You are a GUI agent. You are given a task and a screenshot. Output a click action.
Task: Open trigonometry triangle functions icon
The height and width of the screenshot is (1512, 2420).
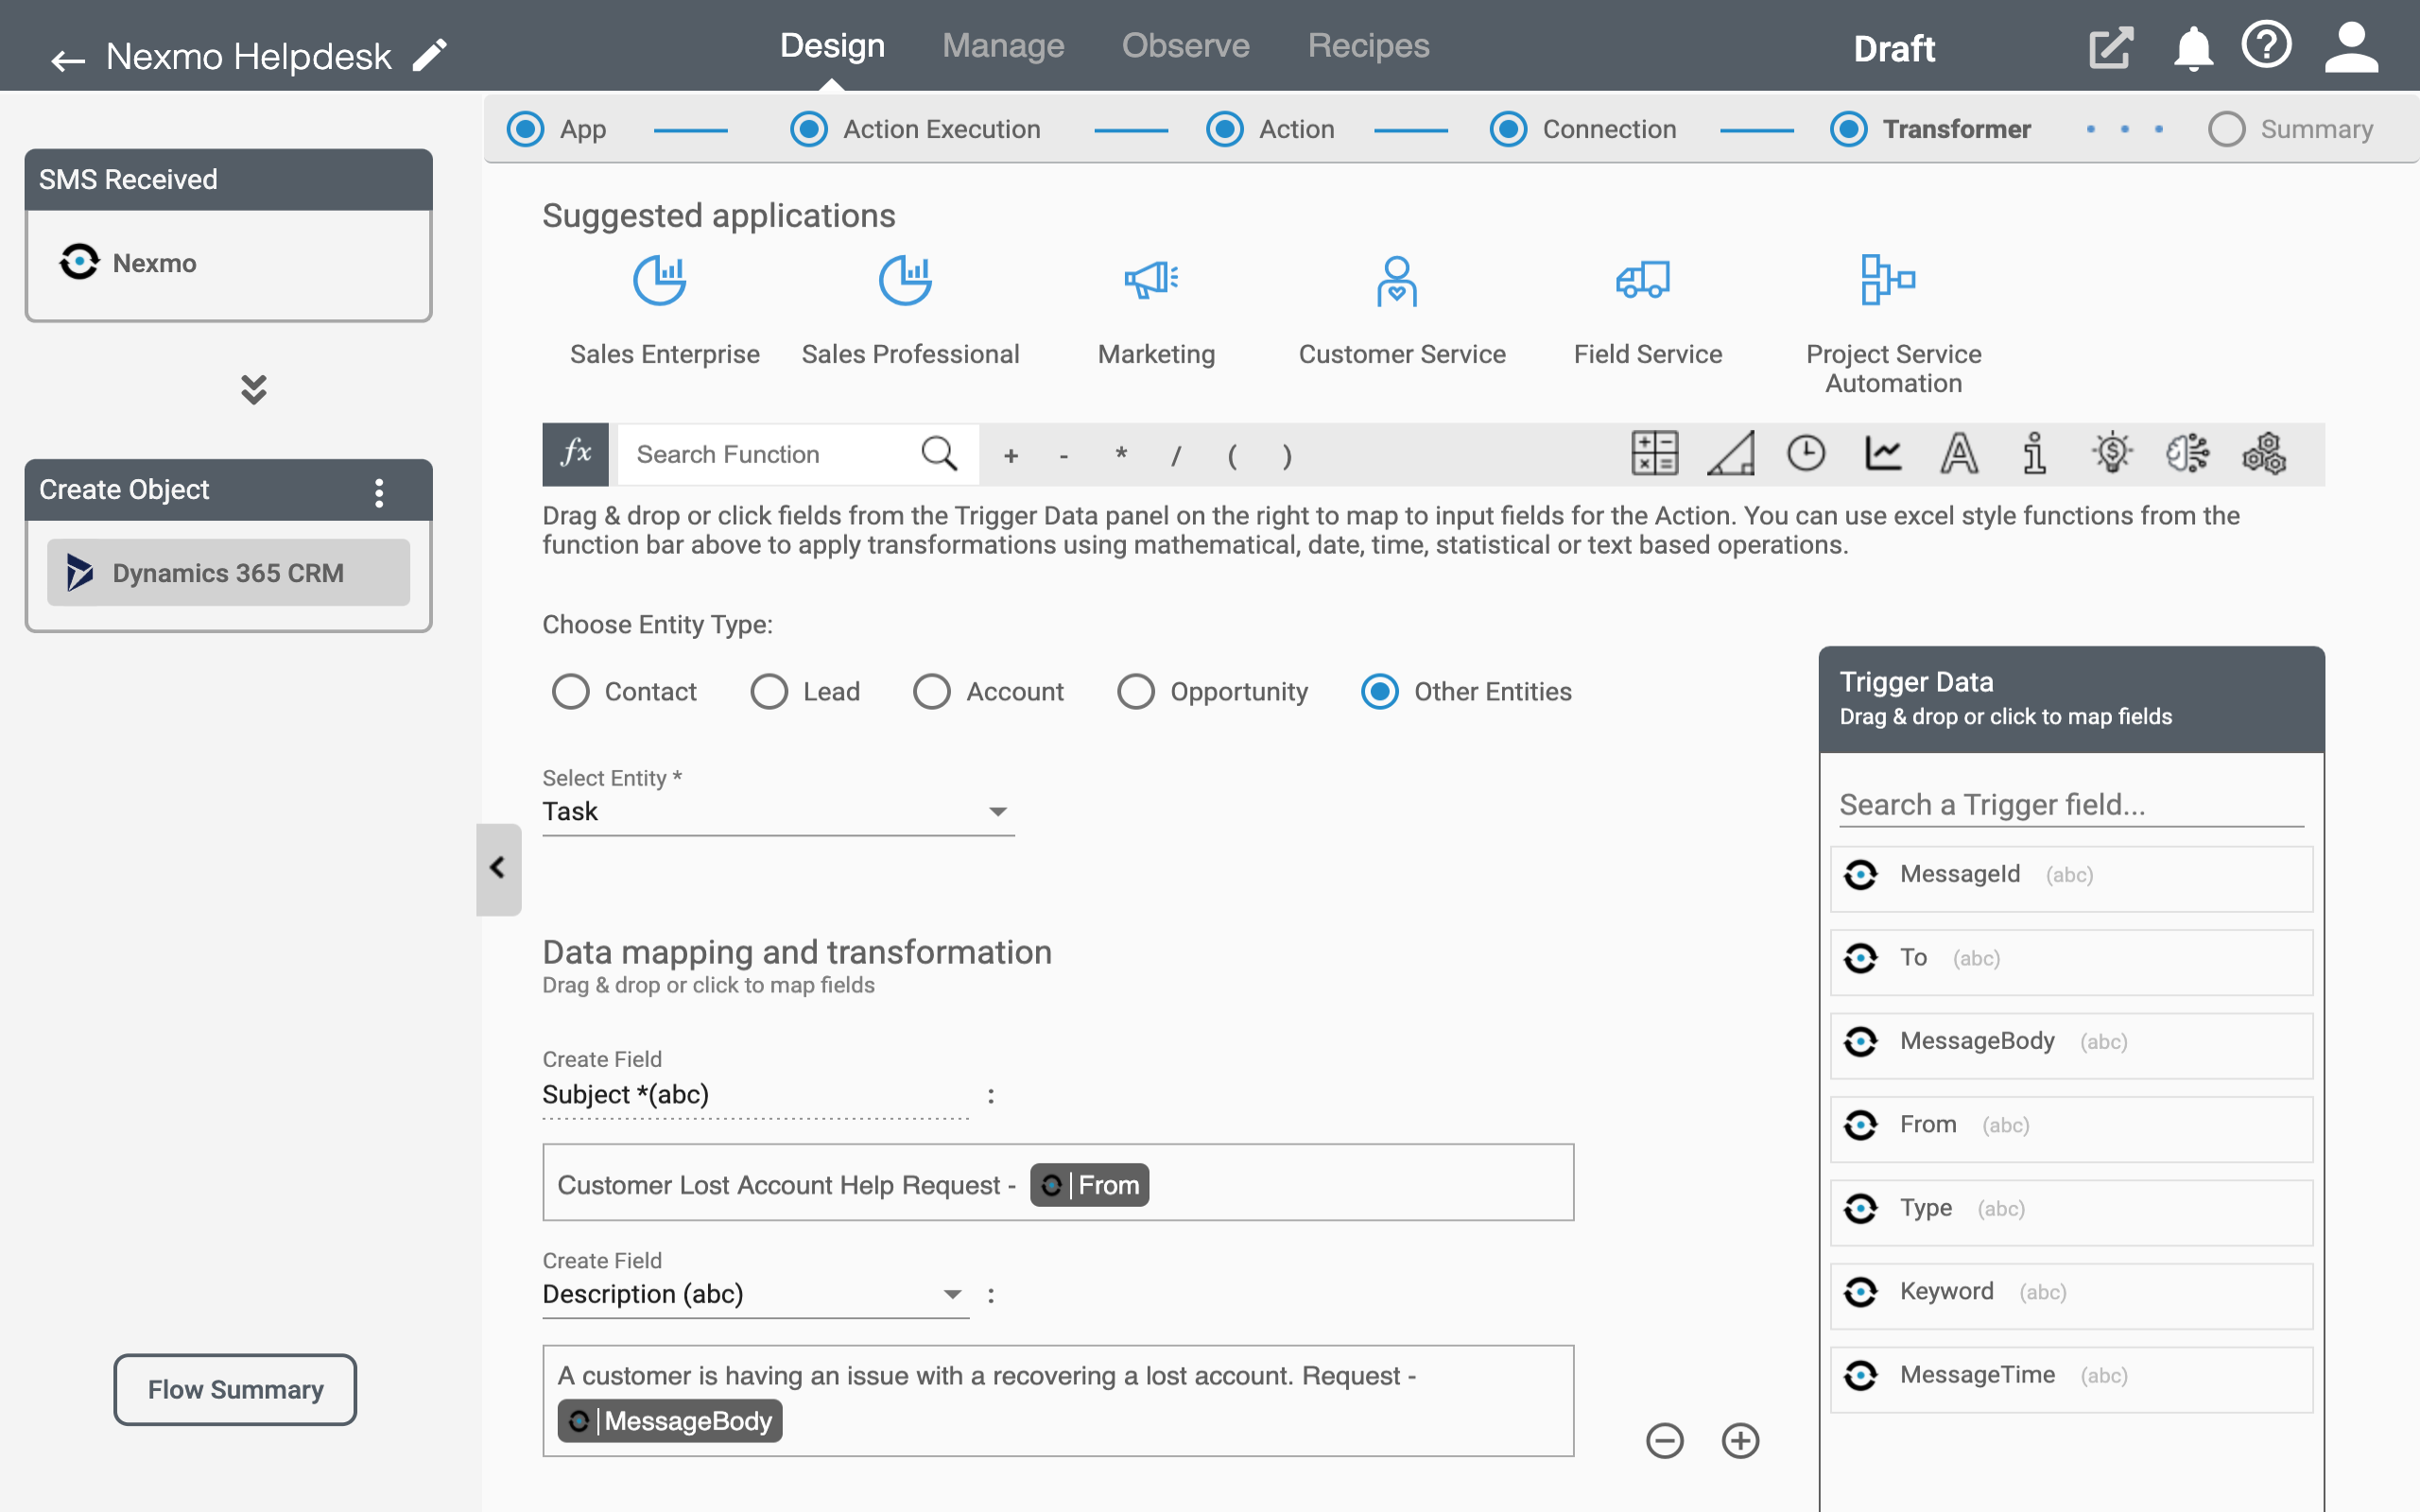[1731, 454]
